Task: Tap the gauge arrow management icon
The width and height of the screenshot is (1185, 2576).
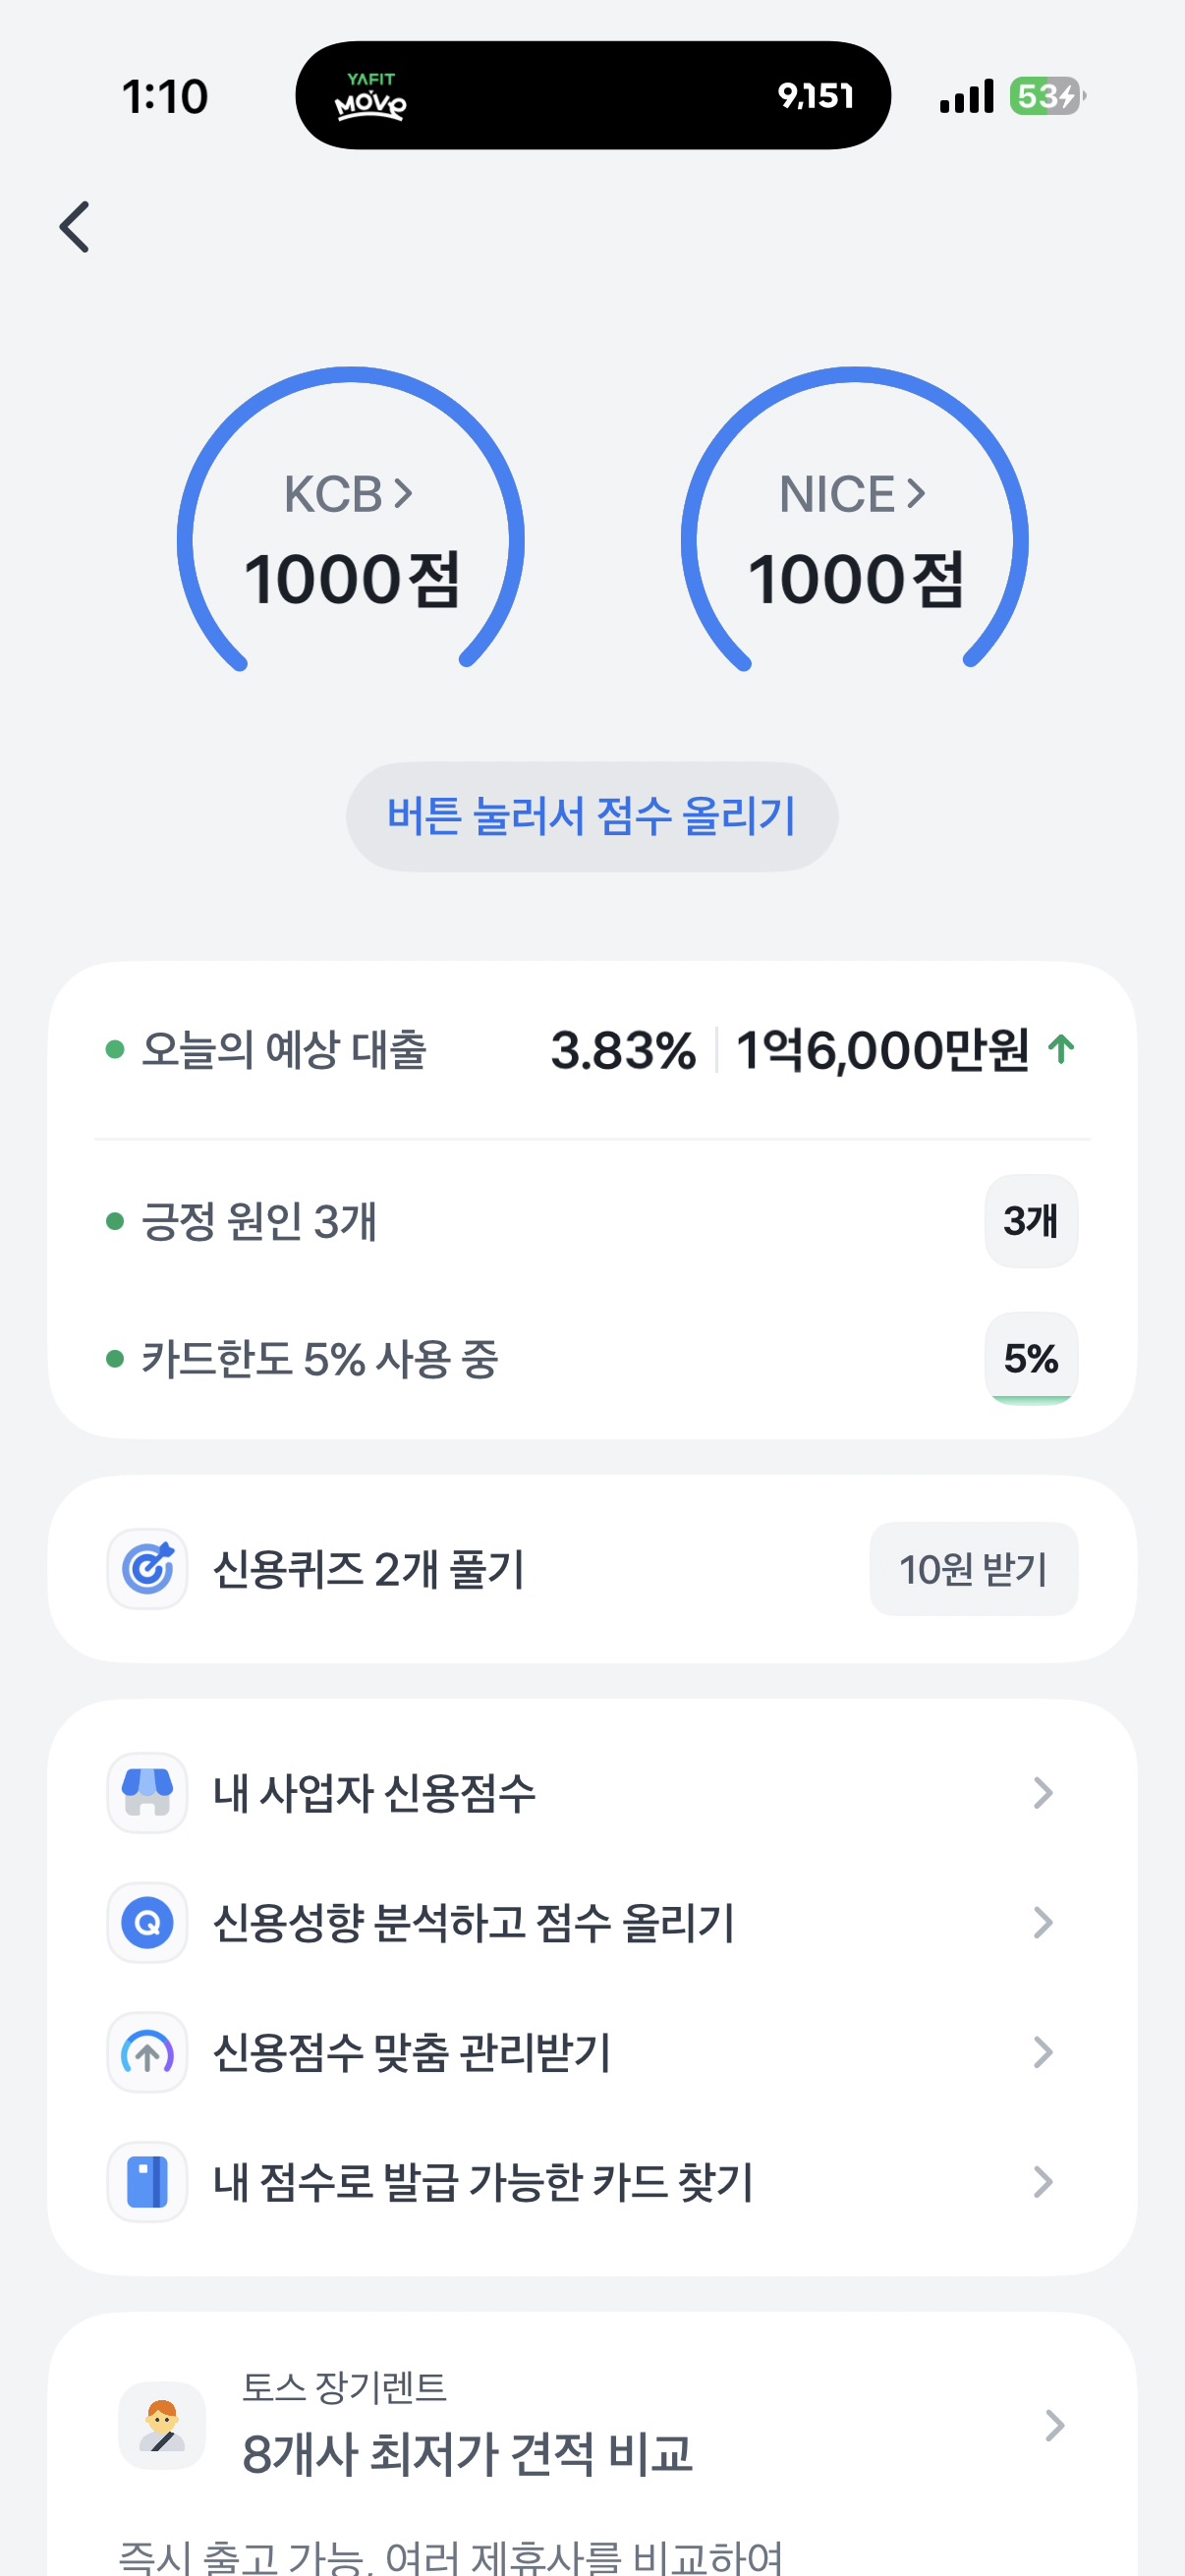Action: click(147, 2052)
